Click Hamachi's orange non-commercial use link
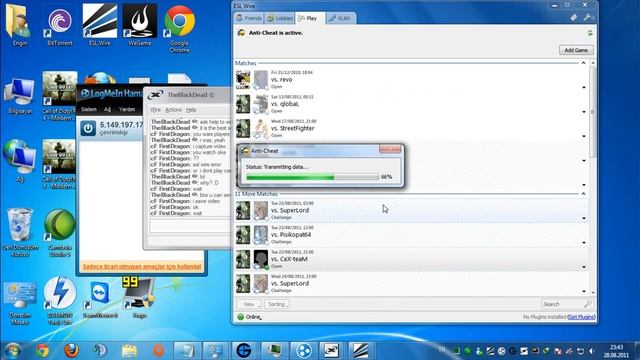640x360 pixels. tap(142, 267)
